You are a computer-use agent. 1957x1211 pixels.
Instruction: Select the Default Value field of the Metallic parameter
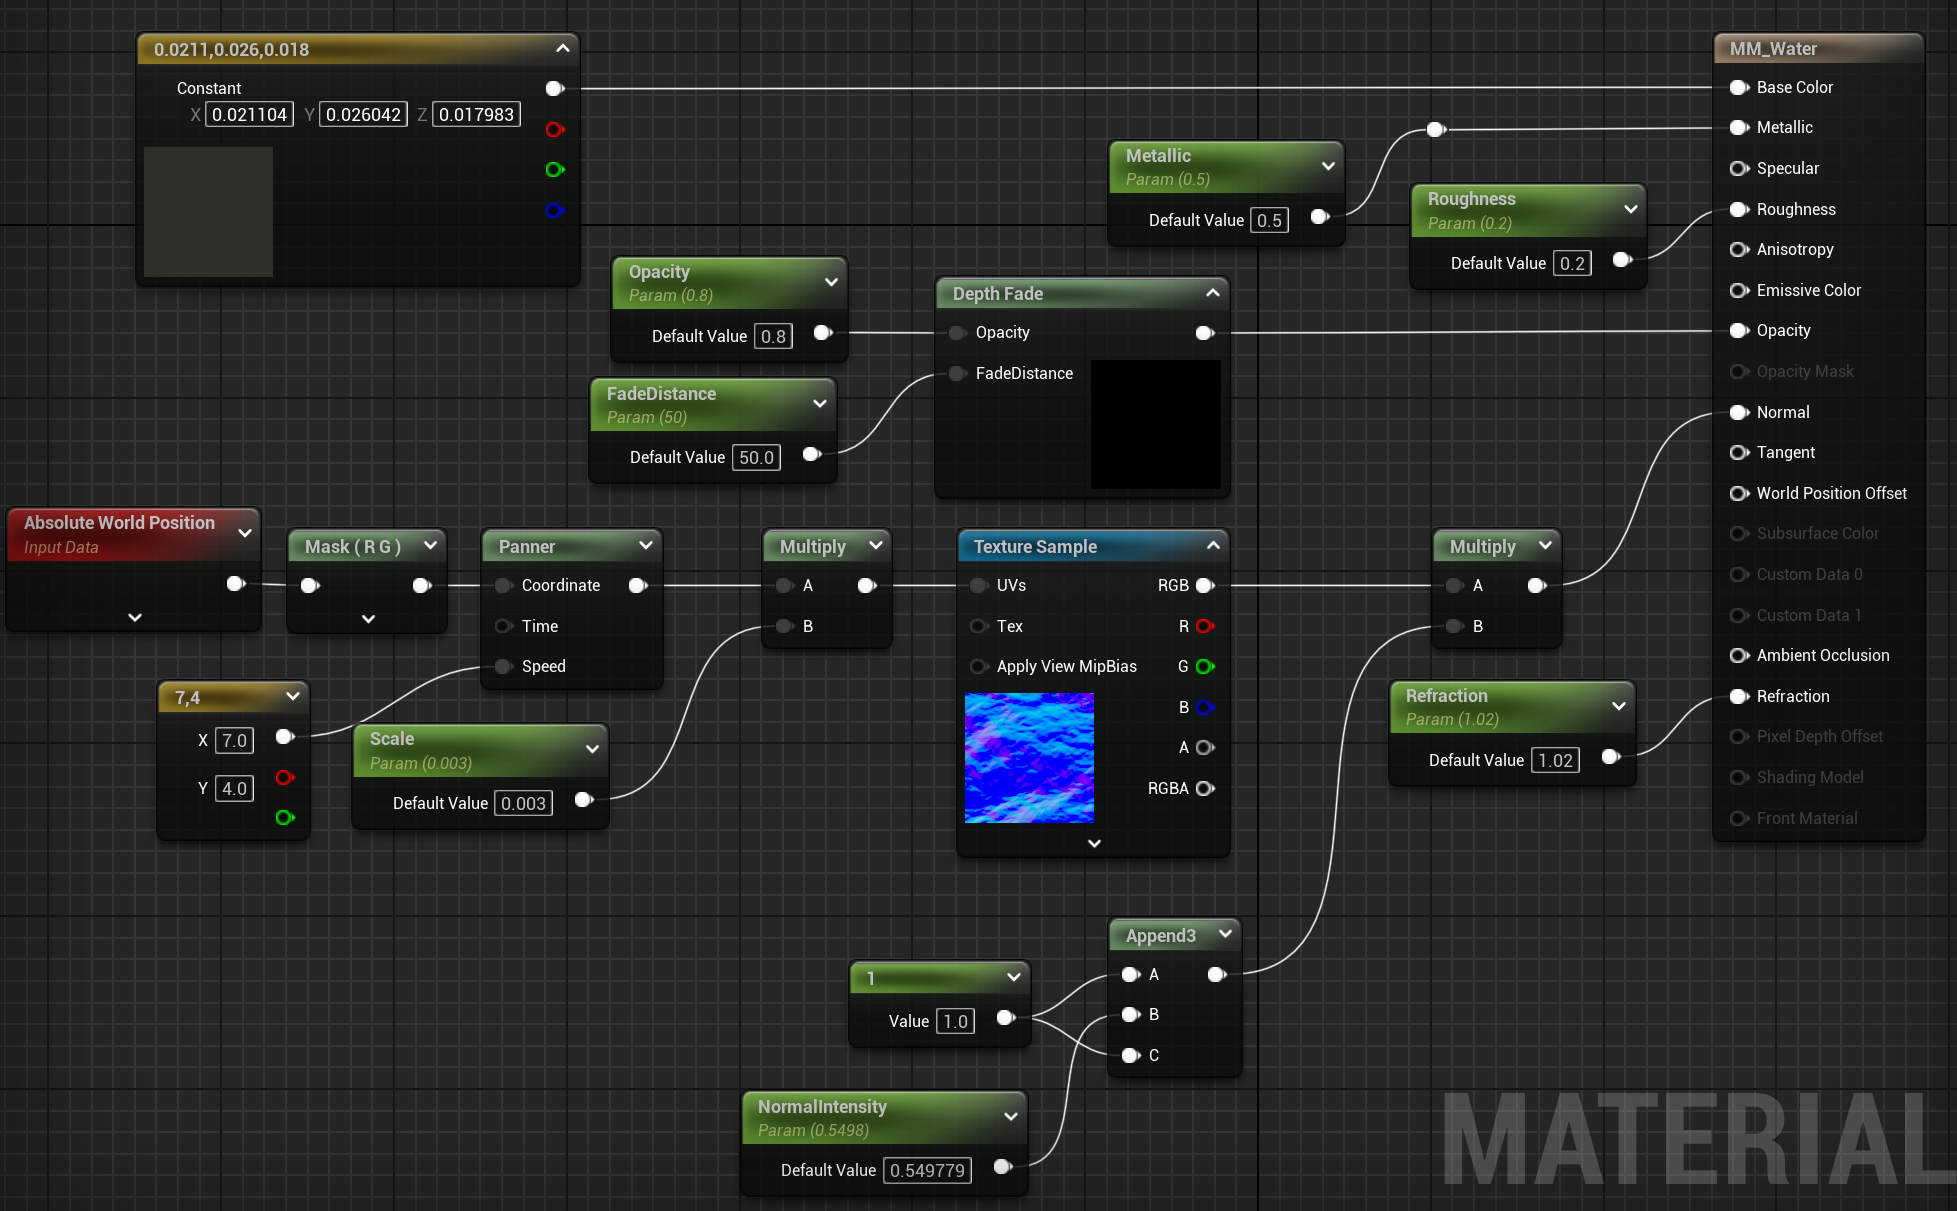[1269, 219]
